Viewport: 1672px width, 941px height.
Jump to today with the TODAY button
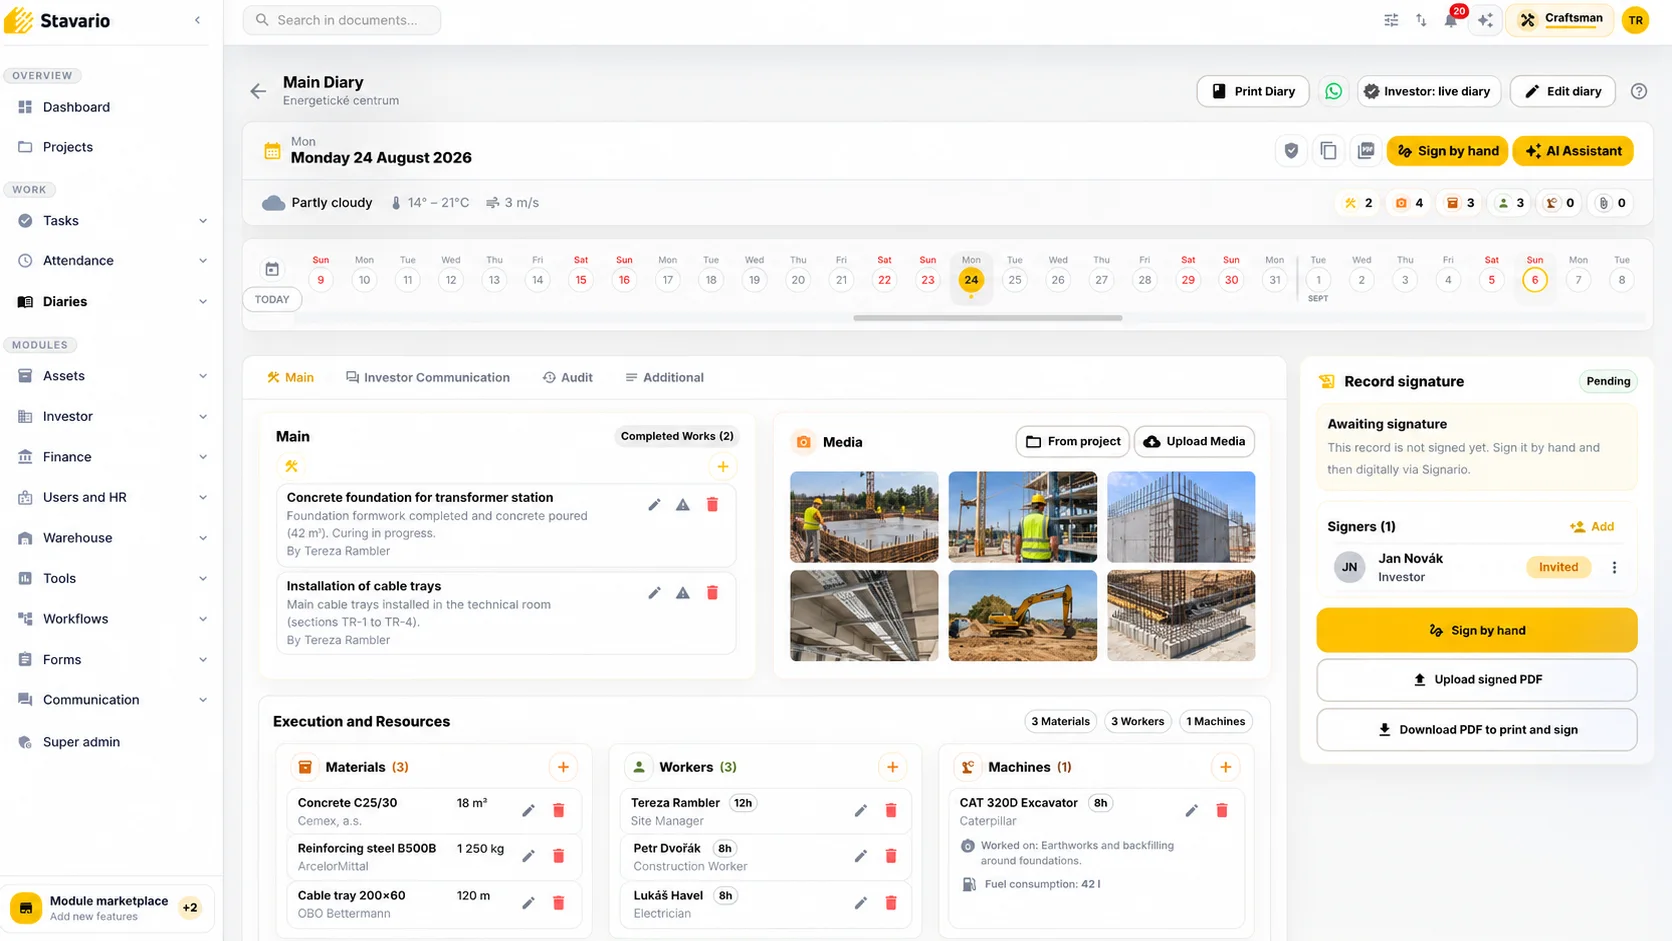pyautogui.click(x=272, y=300)
